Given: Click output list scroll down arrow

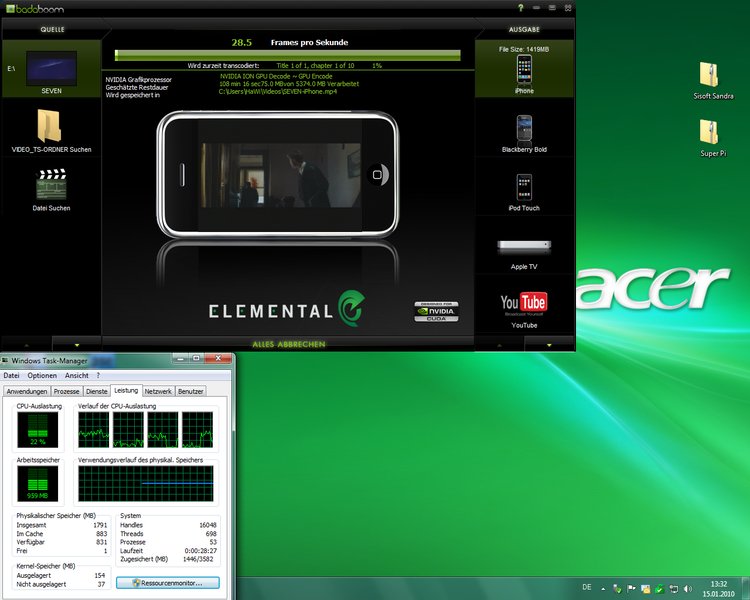Looking at the screenshot, I should tap(549, 344).
